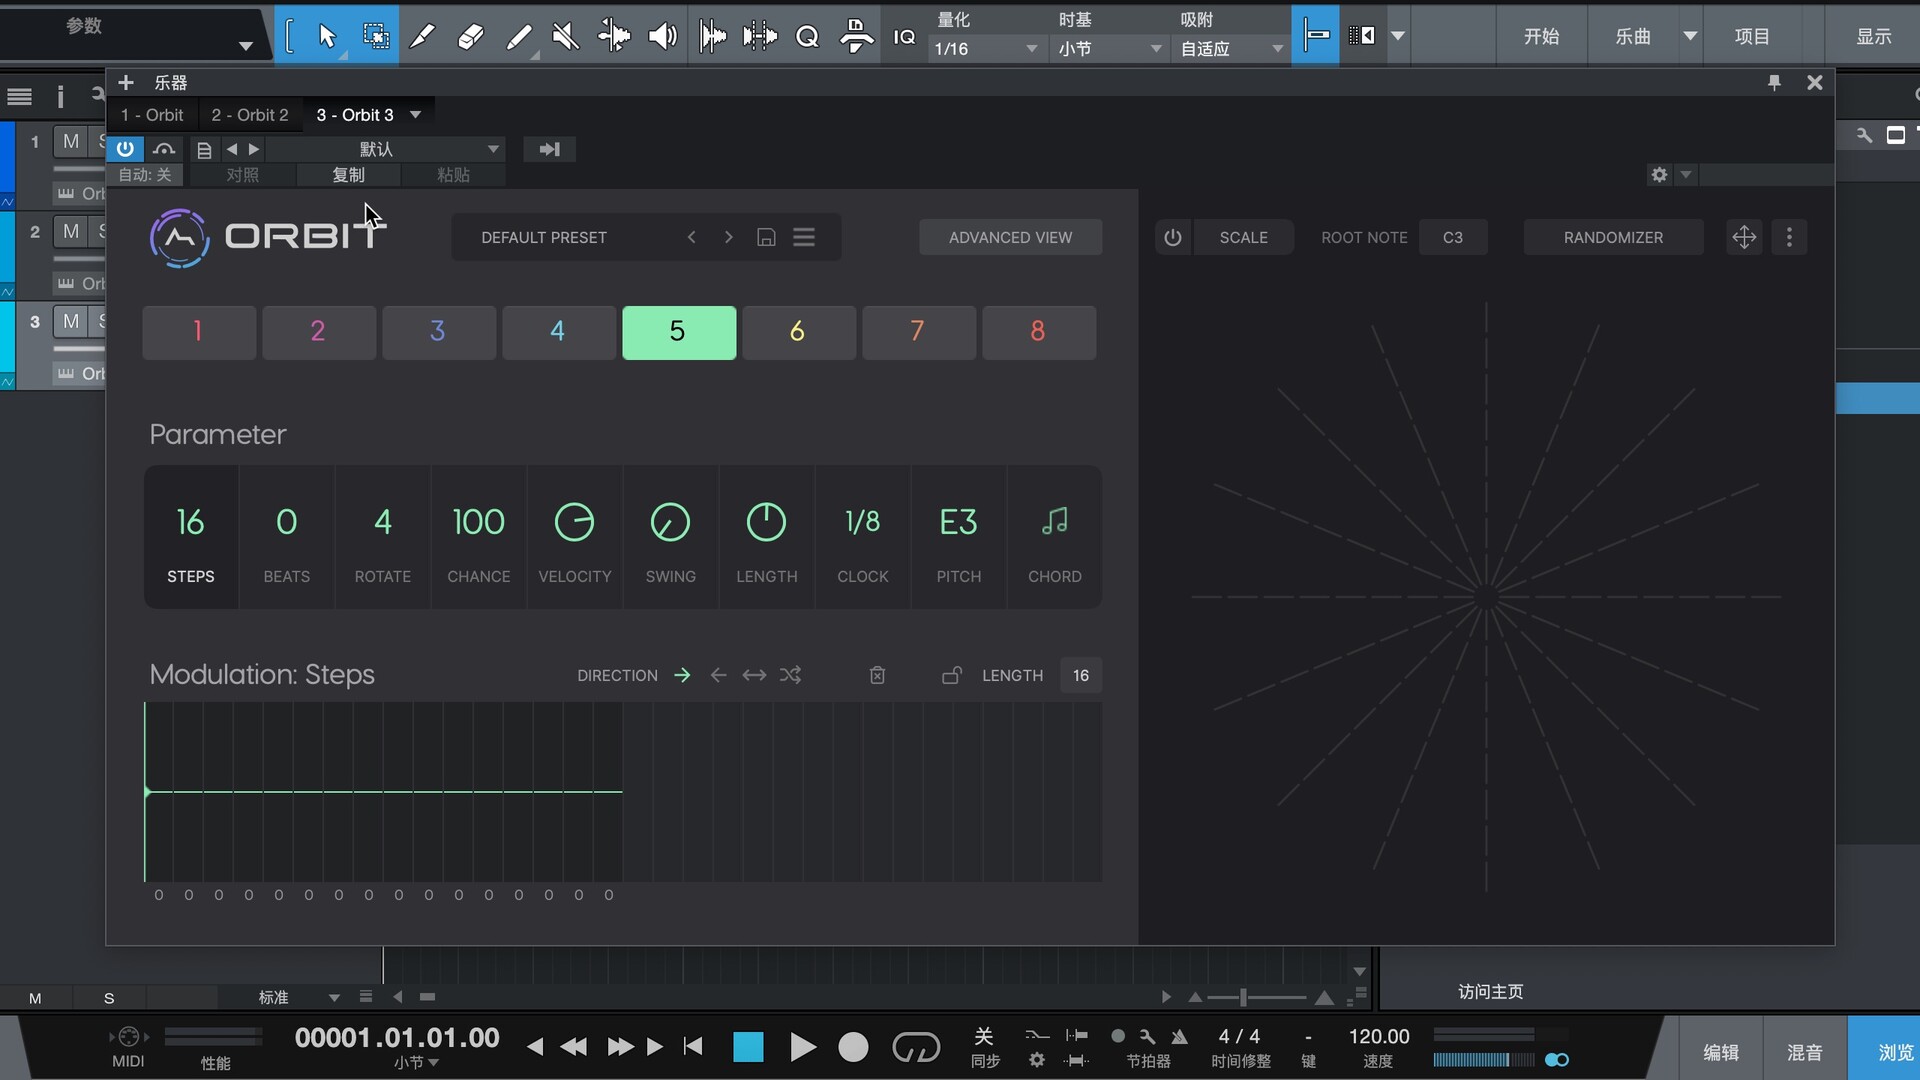Open the Orbit preset list menu
1920x1080 pixels.
tap(804, 237)
